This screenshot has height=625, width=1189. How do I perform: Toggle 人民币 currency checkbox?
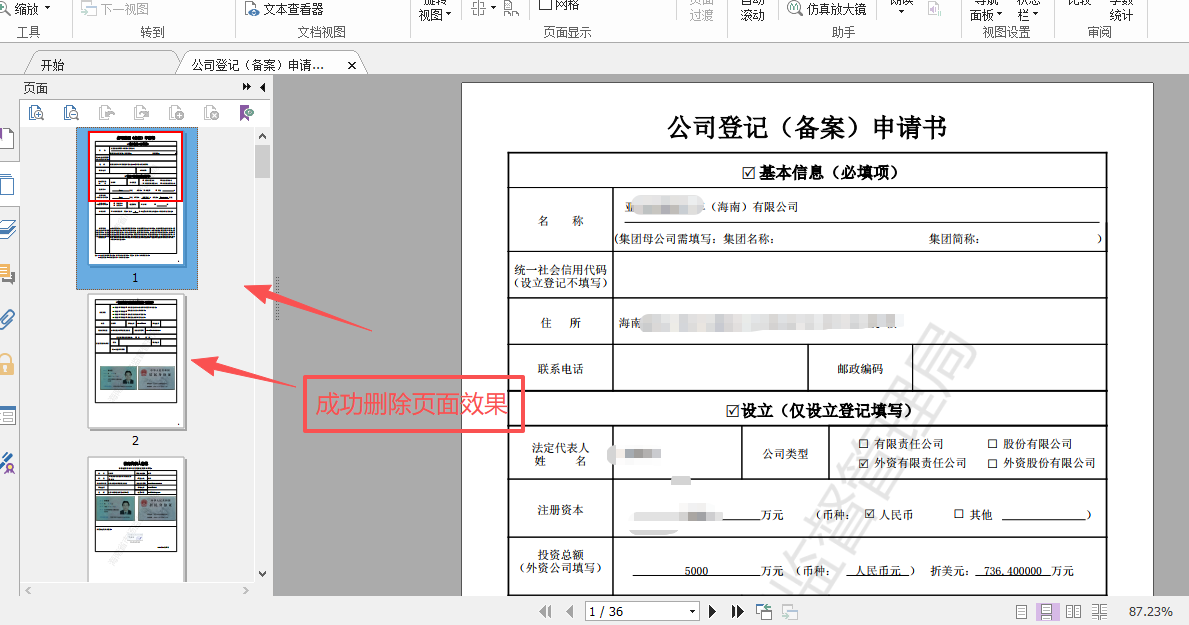[x=870, y=514]
